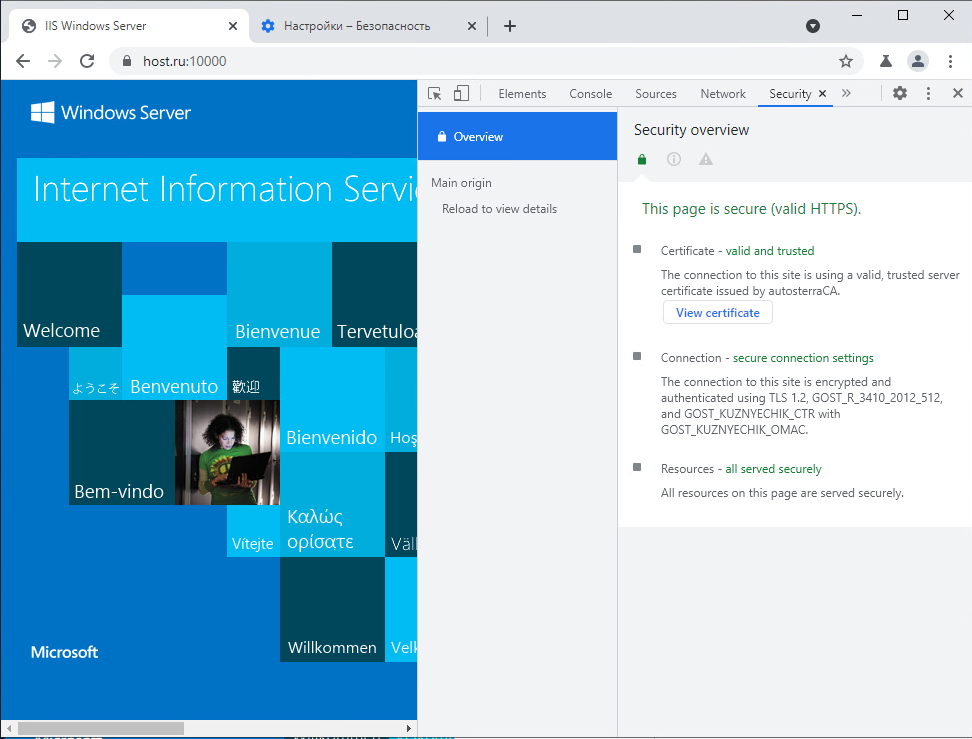Click 'Resources - all served securely' heading
Image resolution: width=972 pixels, height=739 pixels.
point(741,469)
